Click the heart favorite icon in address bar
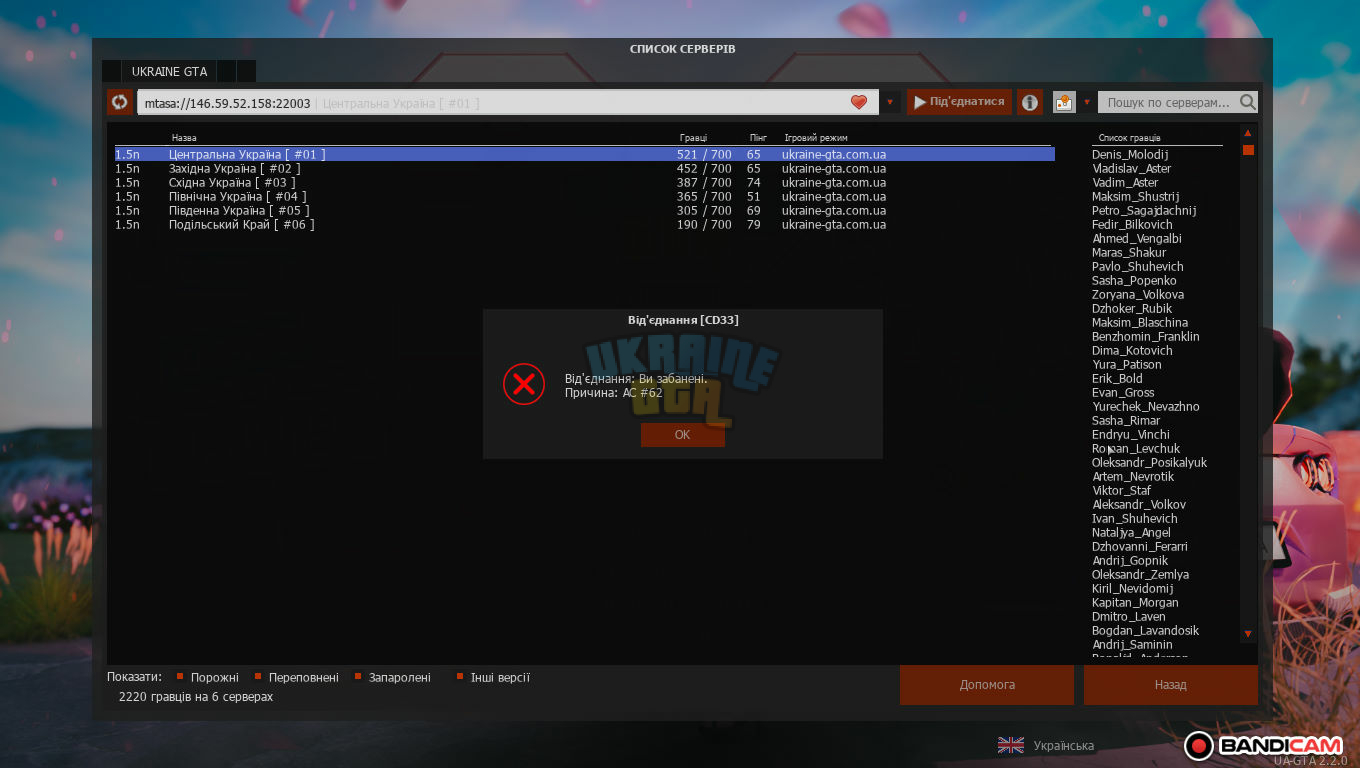 (x=858, y=102)
